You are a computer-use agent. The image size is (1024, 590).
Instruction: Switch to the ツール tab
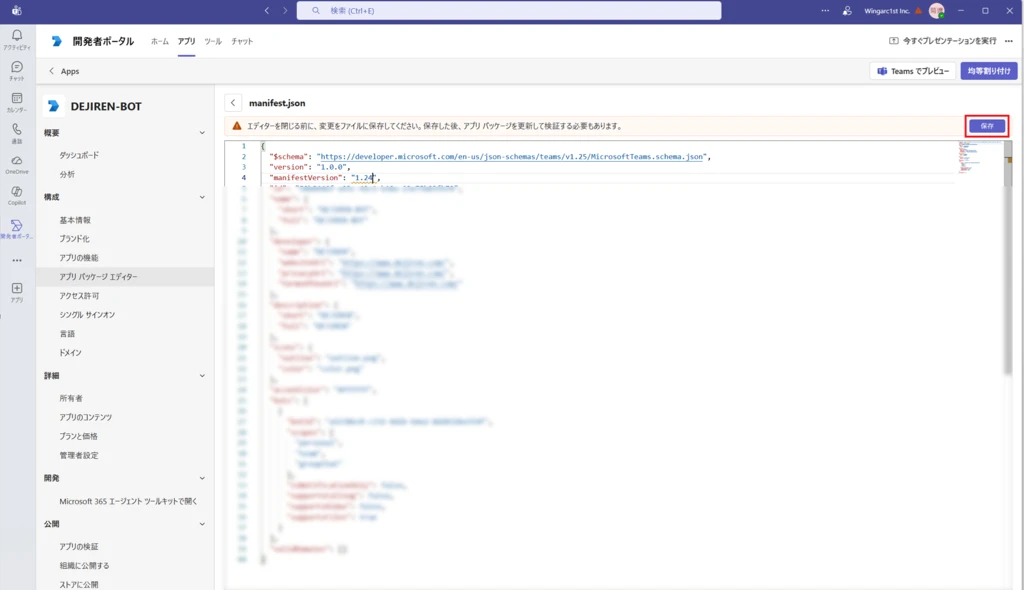click(213, 42)
